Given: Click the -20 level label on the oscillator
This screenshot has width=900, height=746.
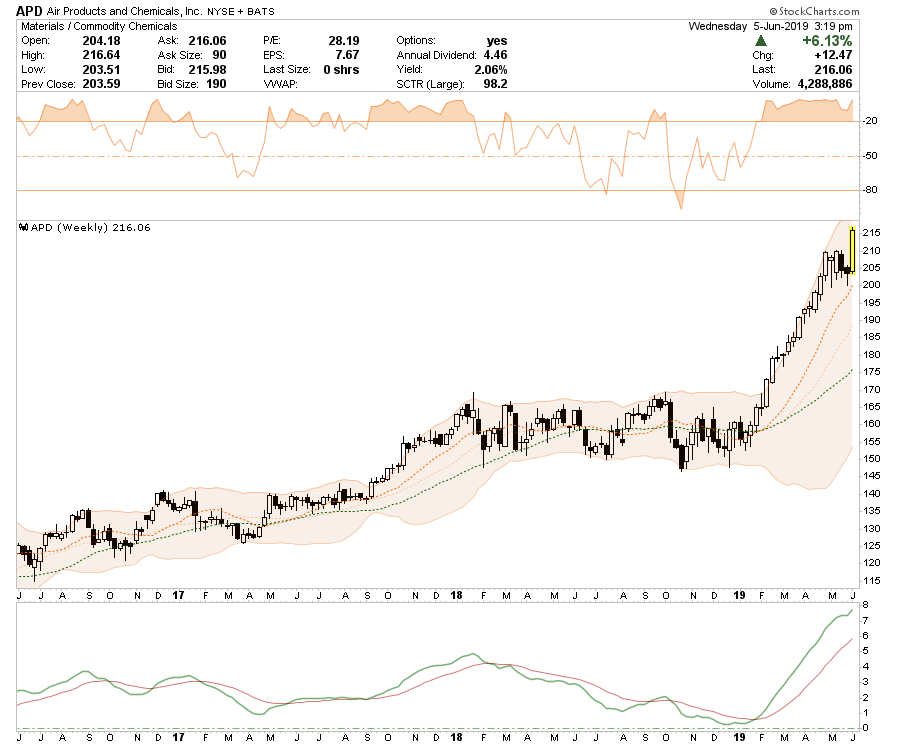Looking at the screenshot, I should point(871,121).
